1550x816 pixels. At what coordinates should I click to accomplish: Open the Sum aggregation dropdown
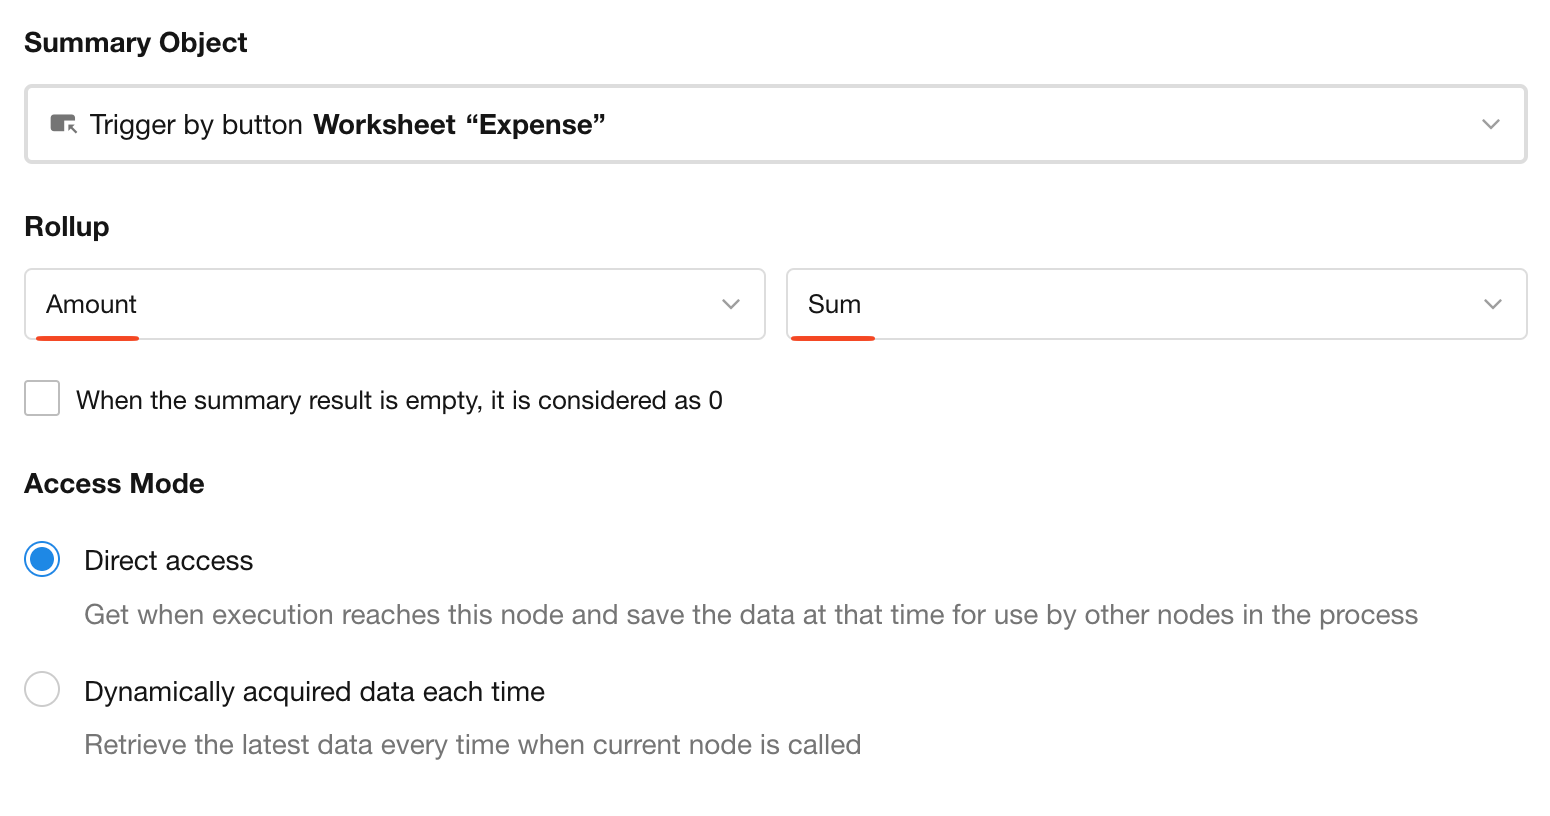[x=1155, y=304]
